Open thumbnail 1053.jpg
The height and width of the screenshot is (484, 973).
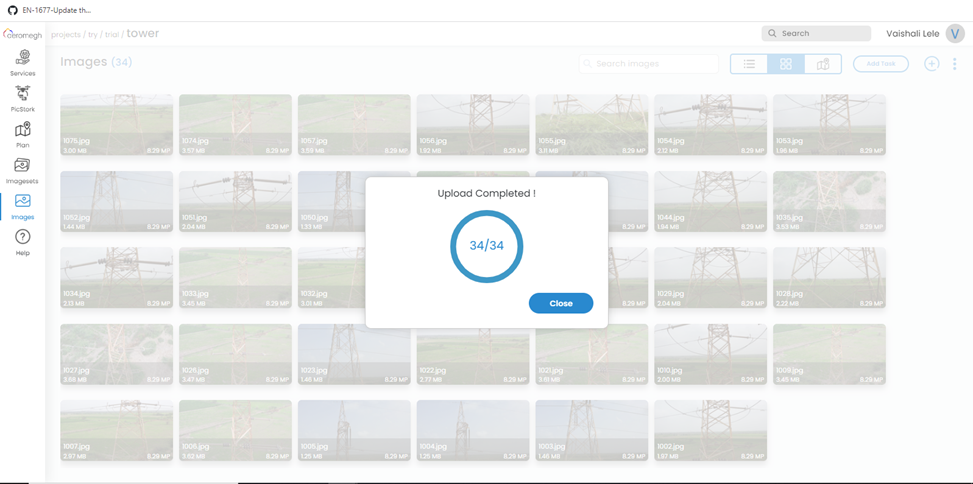(x=830, y=125)
